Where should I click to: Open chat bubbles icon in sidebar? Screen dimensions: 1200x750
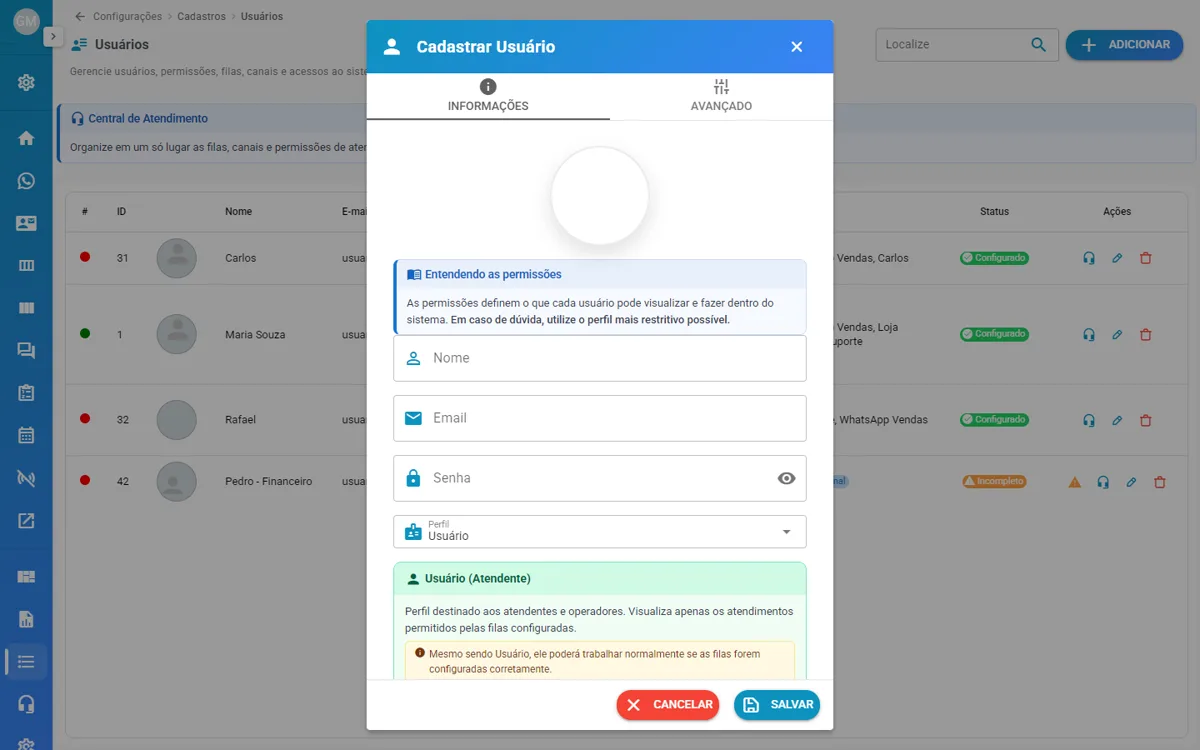(26, 350)
